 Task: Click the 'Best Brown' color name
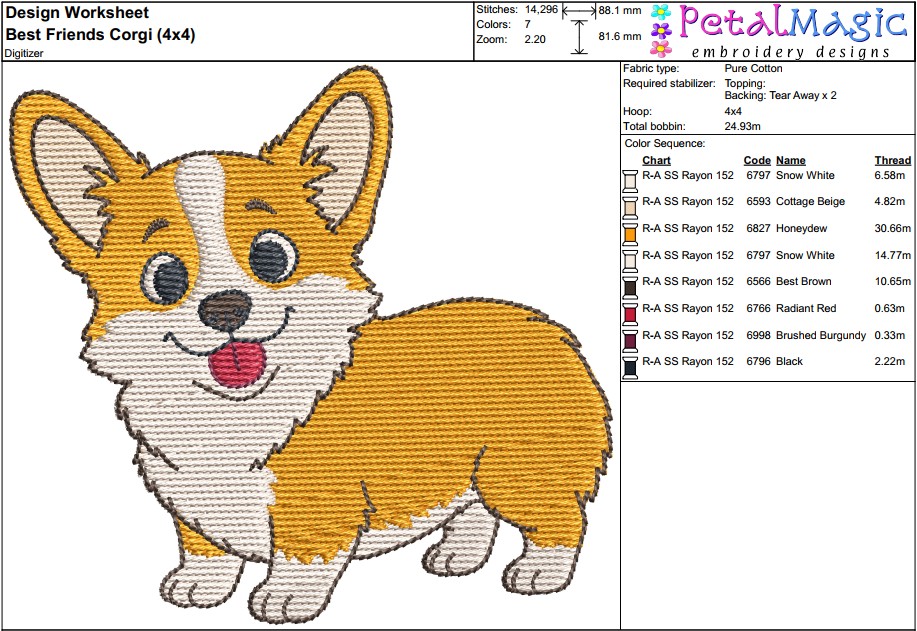[x=804, y=281]
